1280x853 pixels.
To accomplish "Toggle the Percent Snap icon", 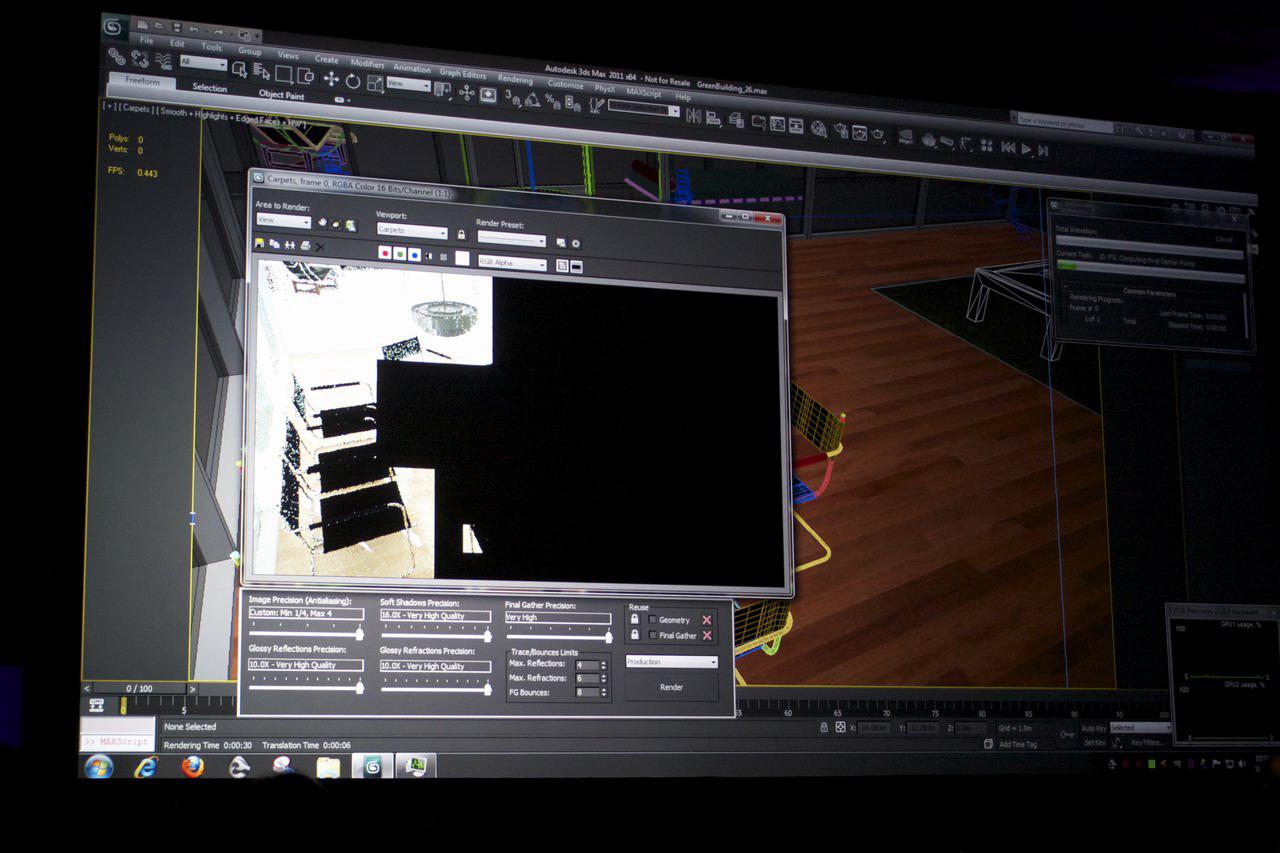I will point(551,102).
